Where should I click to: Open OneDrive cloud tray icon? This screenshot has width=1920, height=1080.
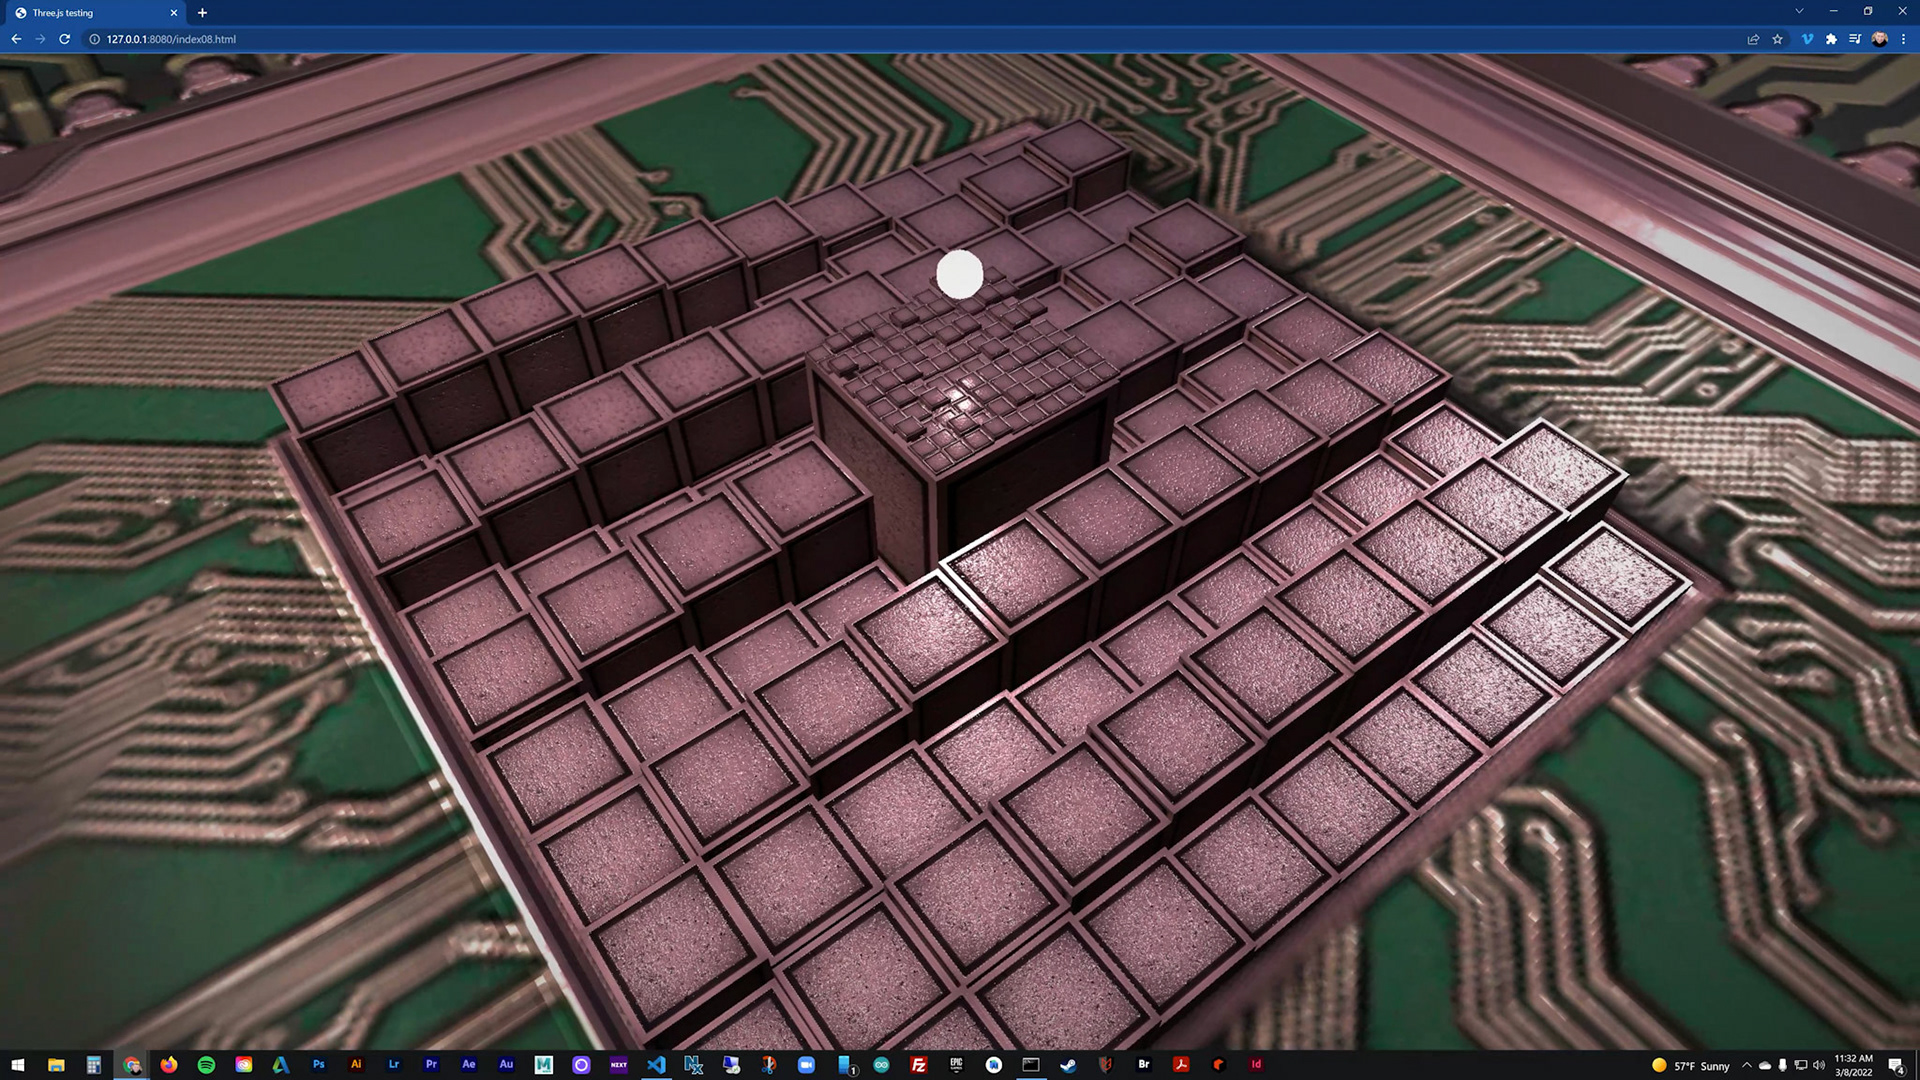click(1765, 1065)
